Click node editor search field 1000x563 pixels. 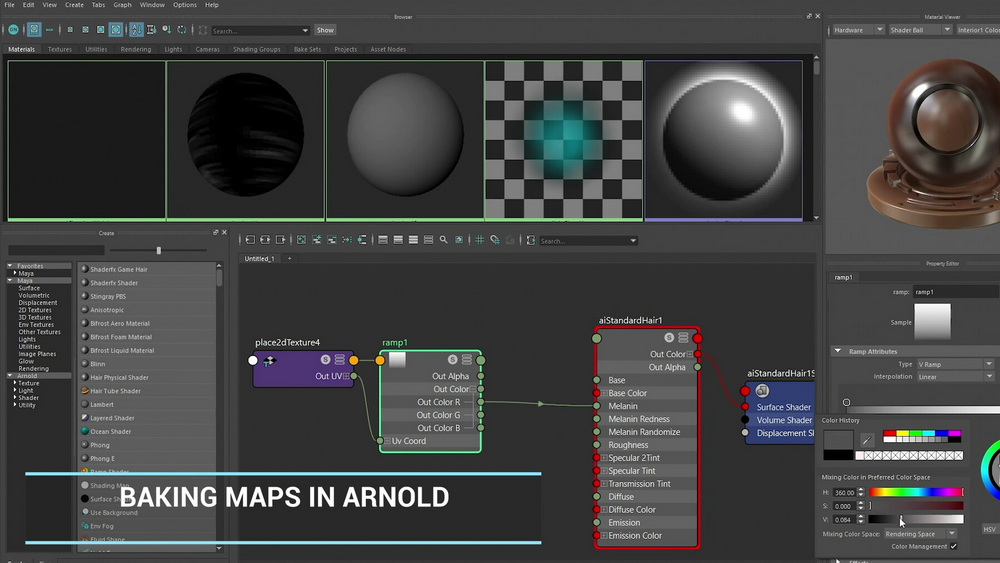pos(584,241)
